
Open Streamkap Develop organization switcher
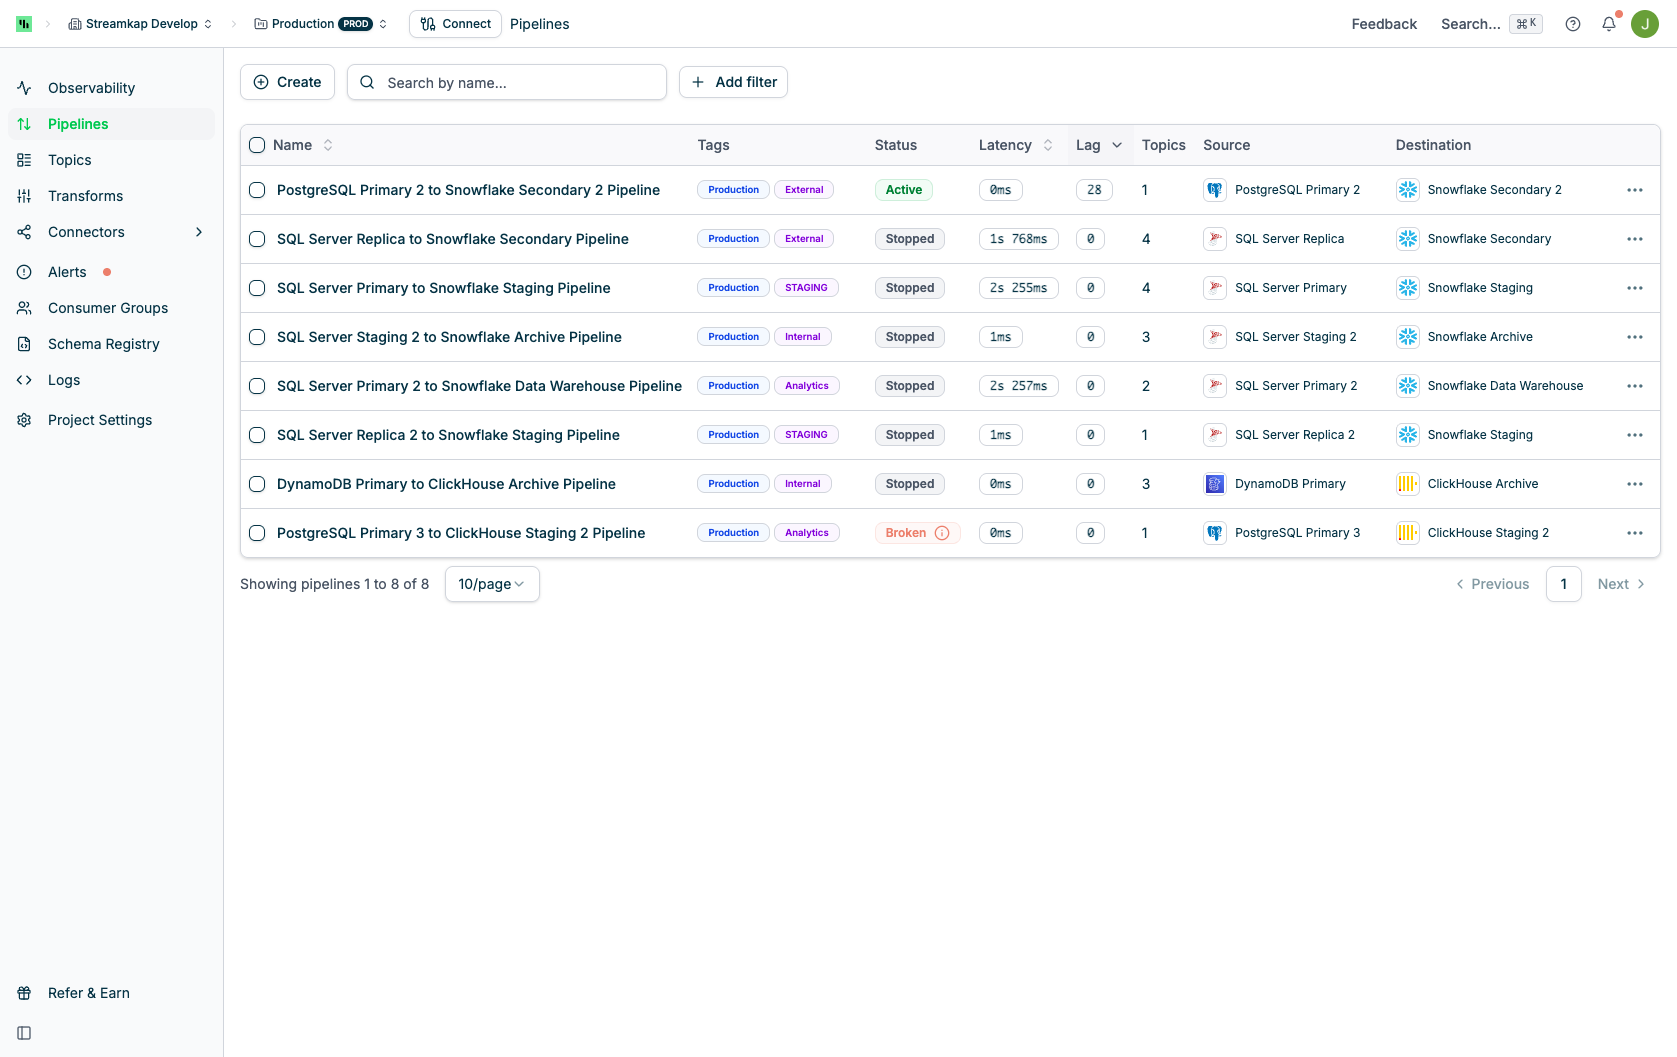click(x=140, y=24)
